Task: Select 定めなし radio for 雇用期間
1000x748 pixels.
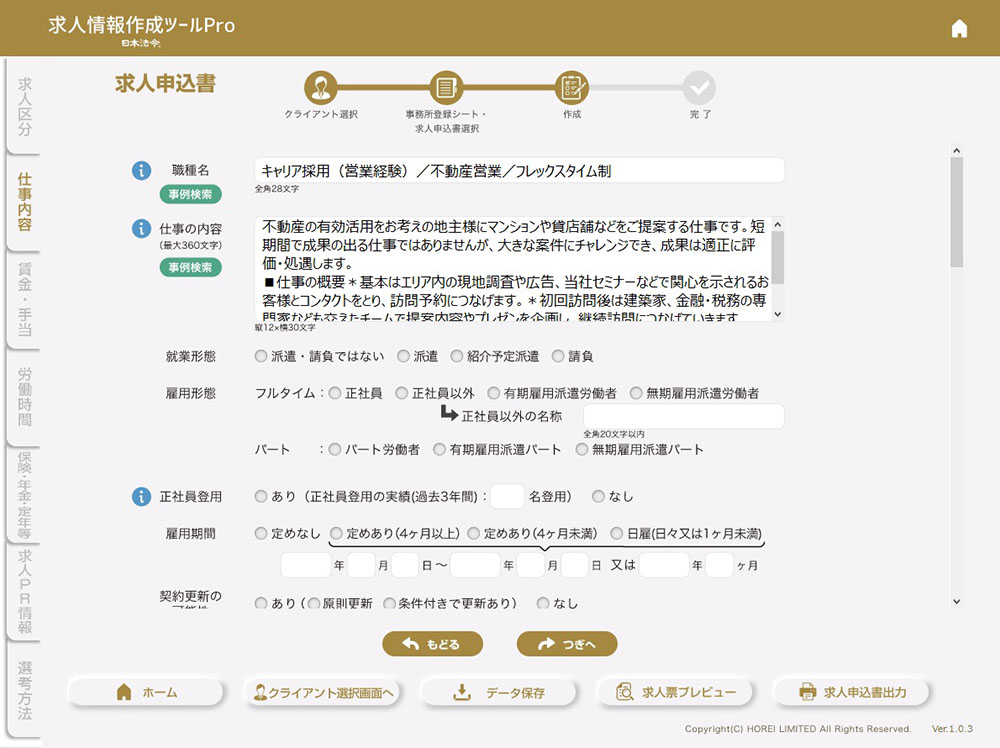Action: click(x=260, y=533)
